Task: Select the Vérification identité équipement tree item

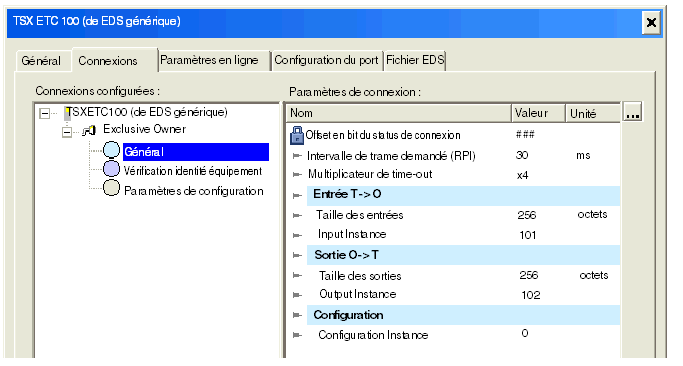Action: click(193, 171)
